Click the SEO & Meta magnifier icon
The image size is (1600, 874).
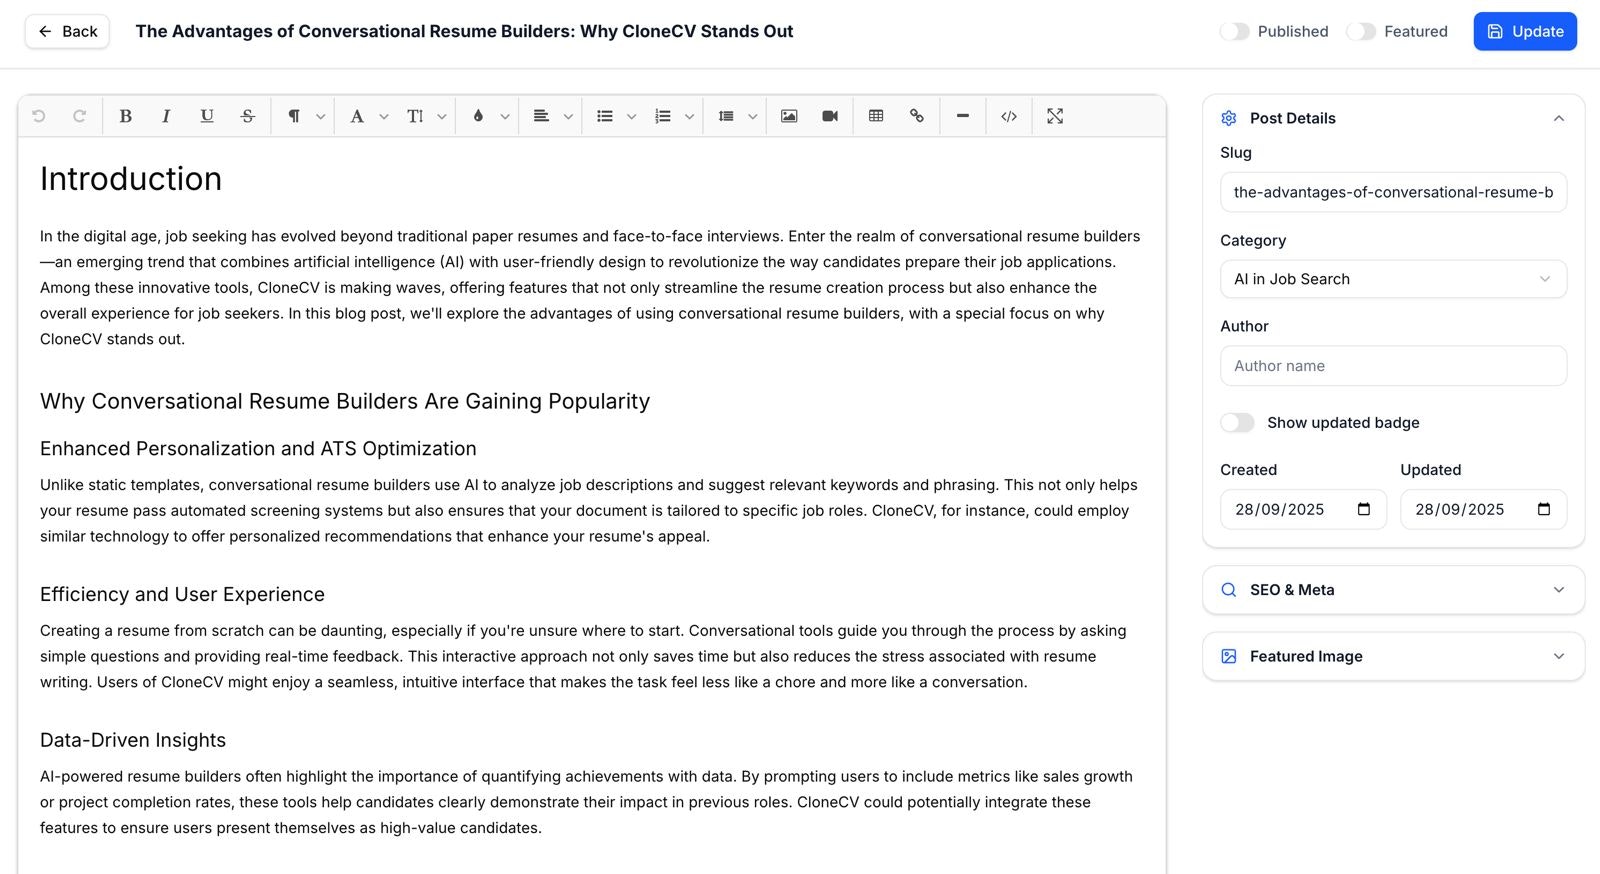pyautogui.click(x=1229, y=590)
